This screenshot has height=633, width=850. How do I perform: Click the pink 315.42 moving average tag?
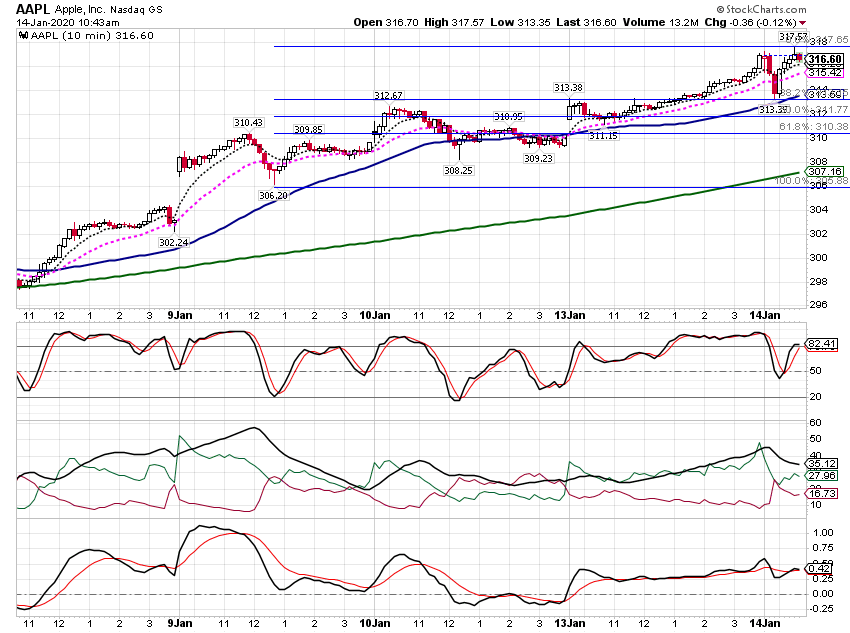825,73
